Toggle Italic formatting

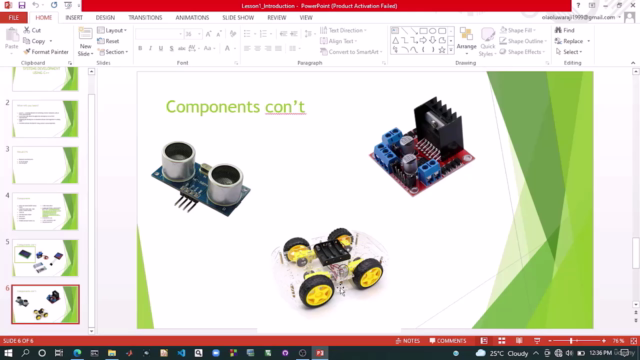coord(150,48)
